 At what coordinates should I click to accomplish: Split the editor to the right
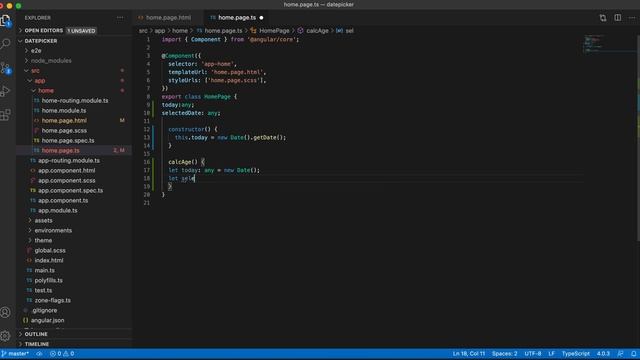click(x=618, y=18)
